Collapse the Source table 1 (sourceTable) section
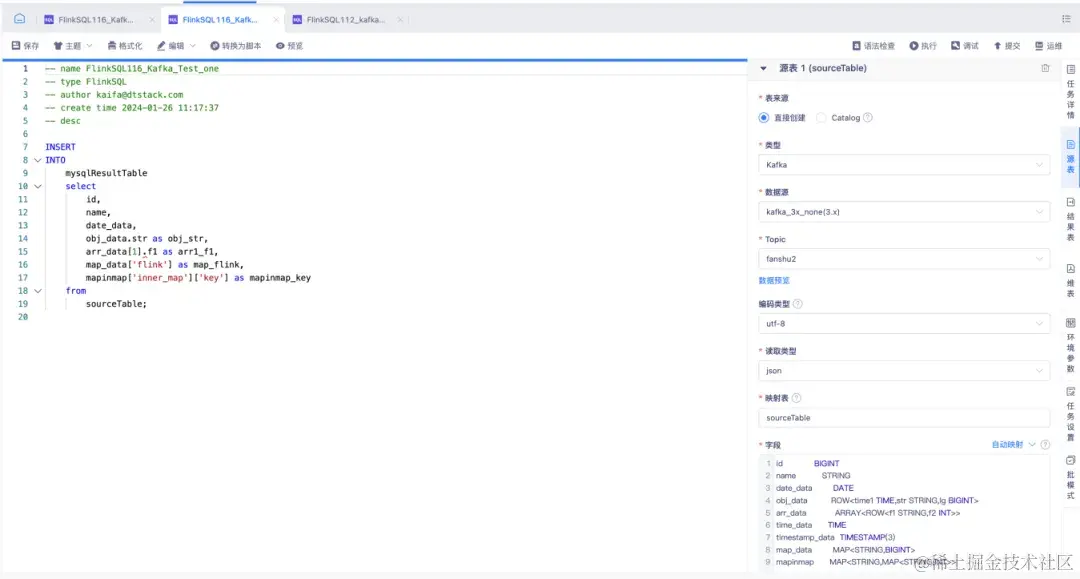The height and width of the screenshot is (579, 1080). [x=763, y=68]
